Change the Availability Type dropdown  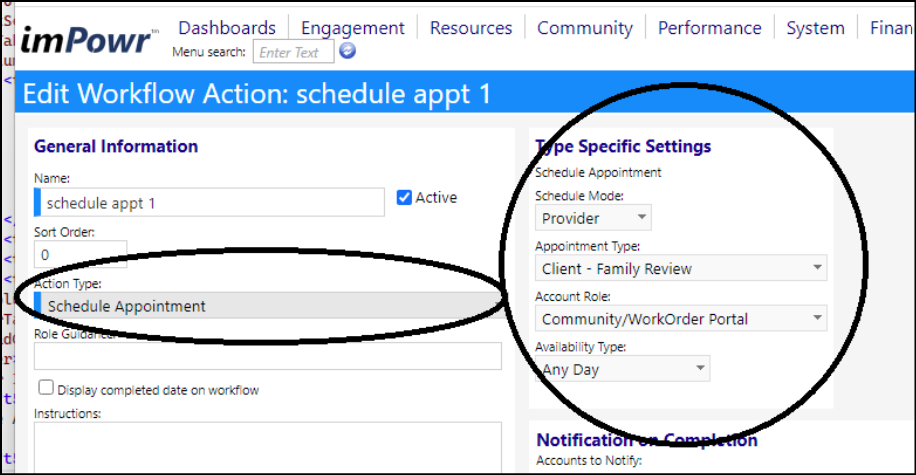(622, 369)
